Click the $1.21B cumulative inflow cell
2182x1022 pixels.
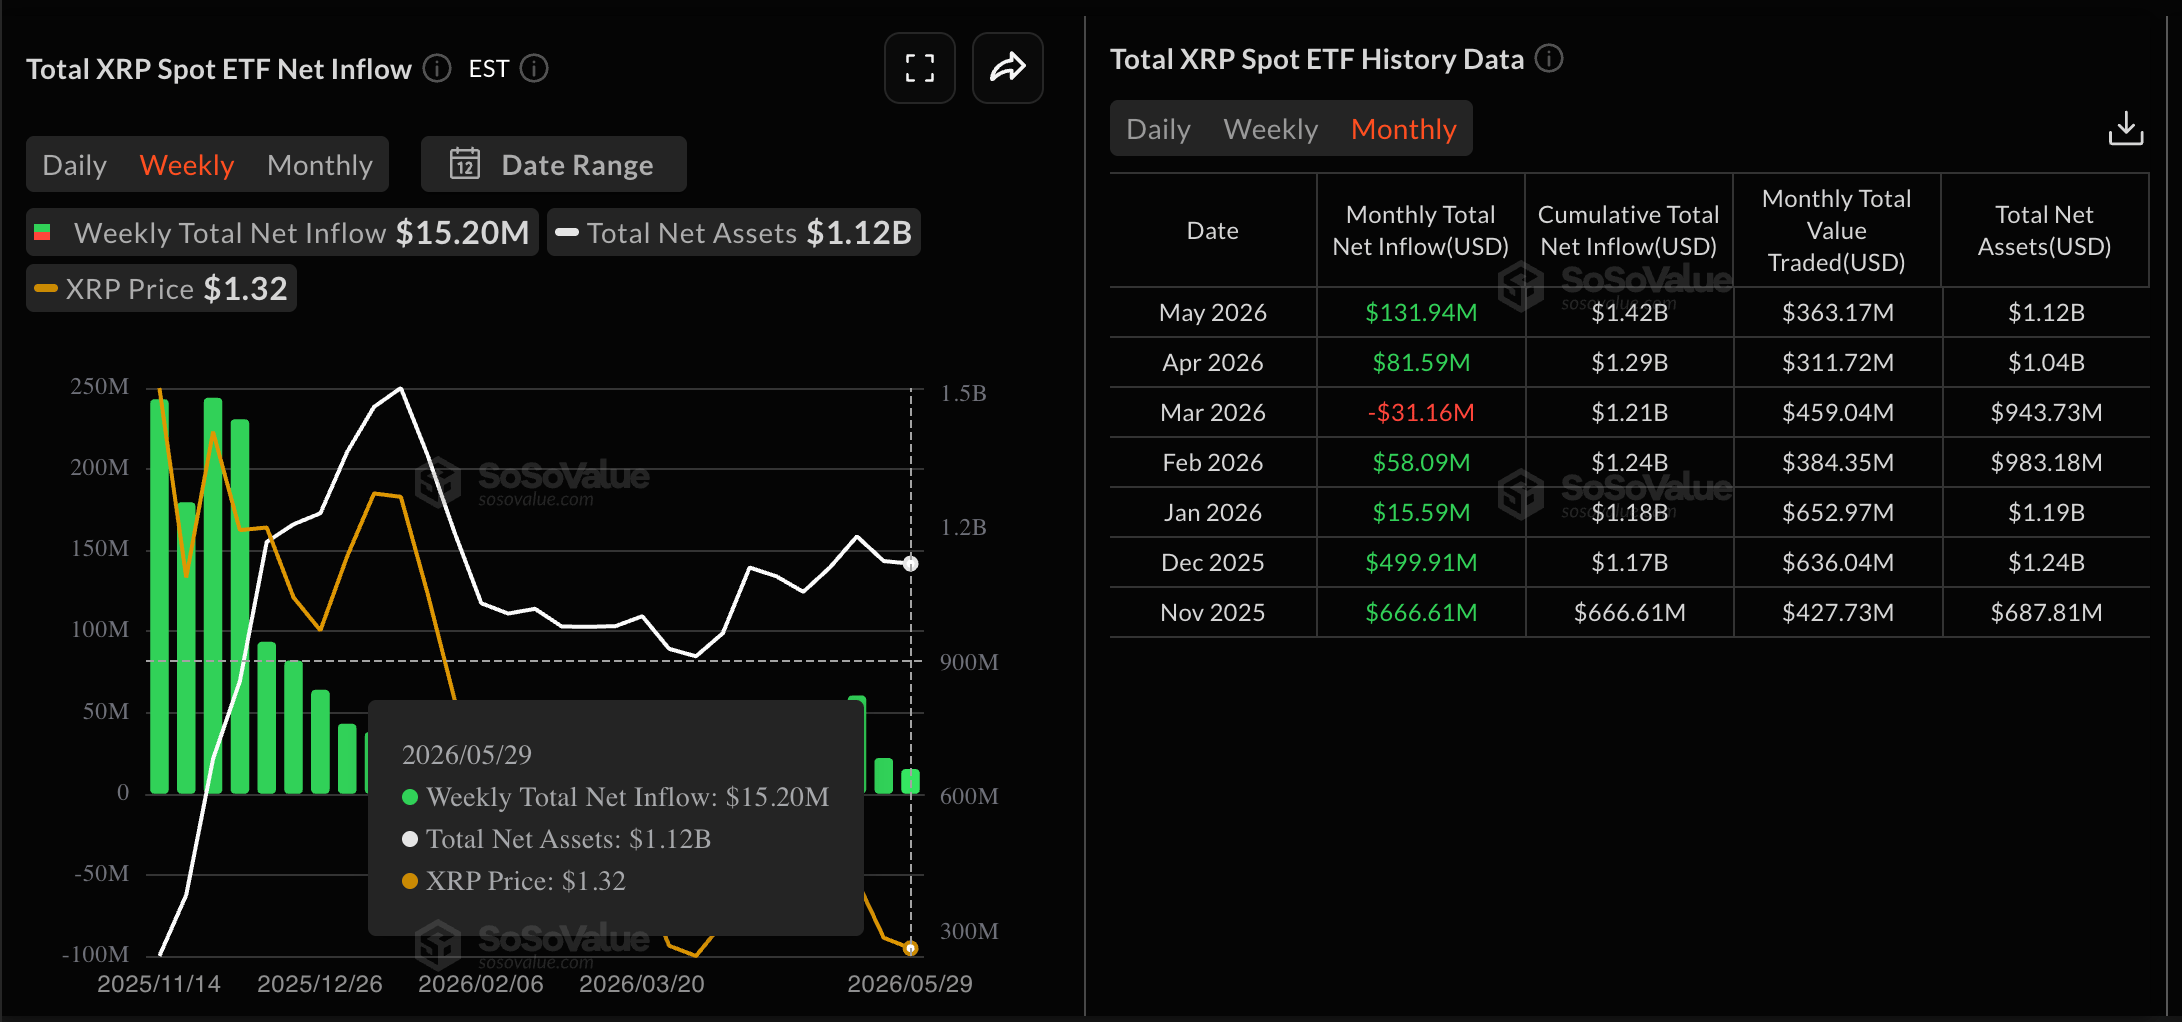point(1630,412)
